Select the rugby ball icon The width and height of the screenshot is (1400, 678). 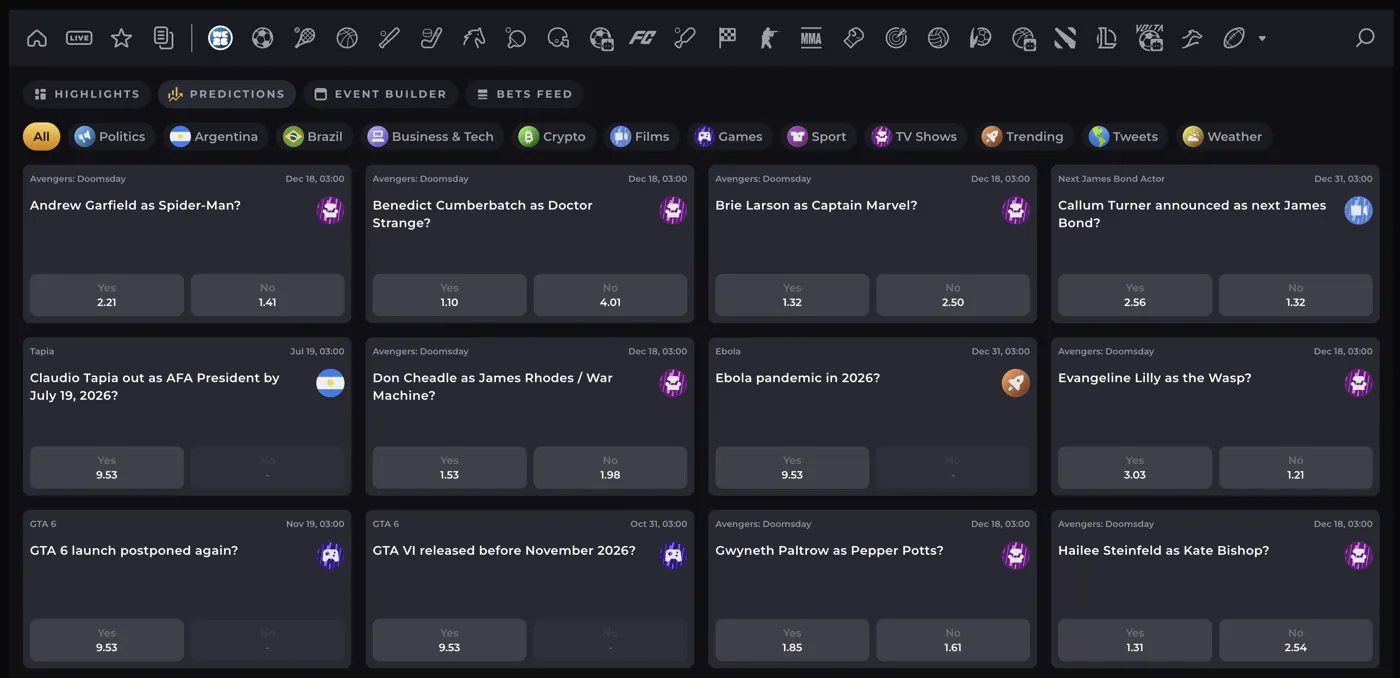1234,38
